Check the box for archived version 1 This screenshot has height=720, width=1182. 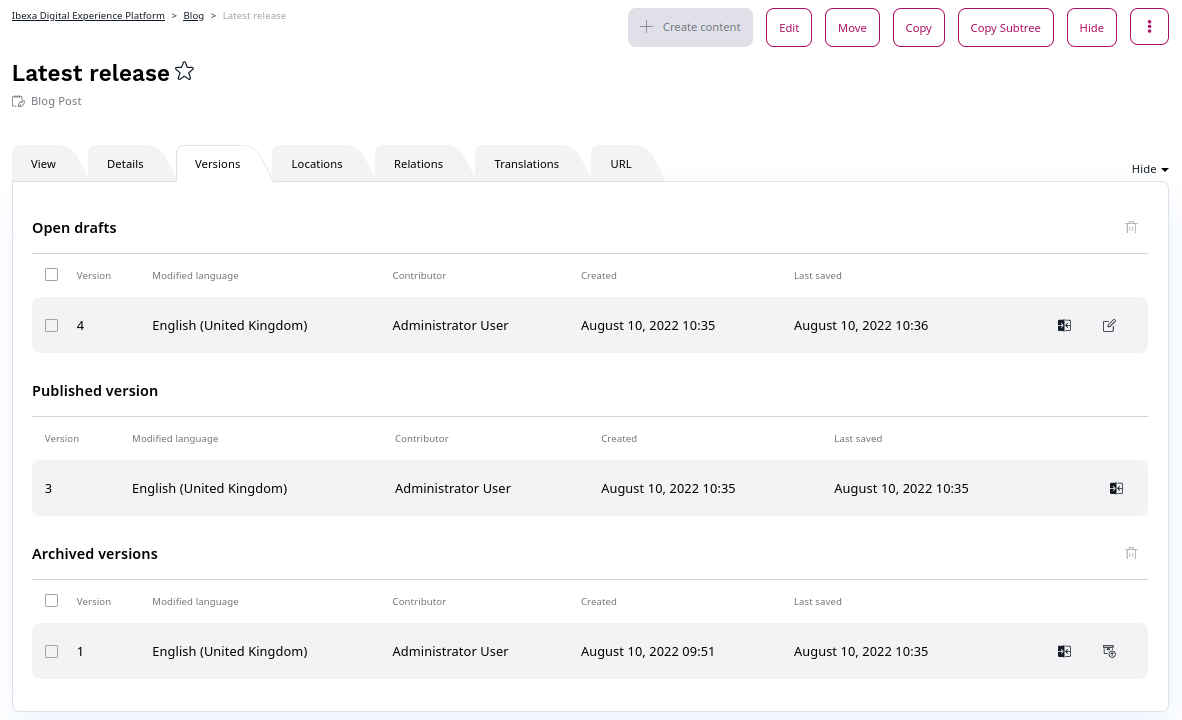click(x=52, y=651)
